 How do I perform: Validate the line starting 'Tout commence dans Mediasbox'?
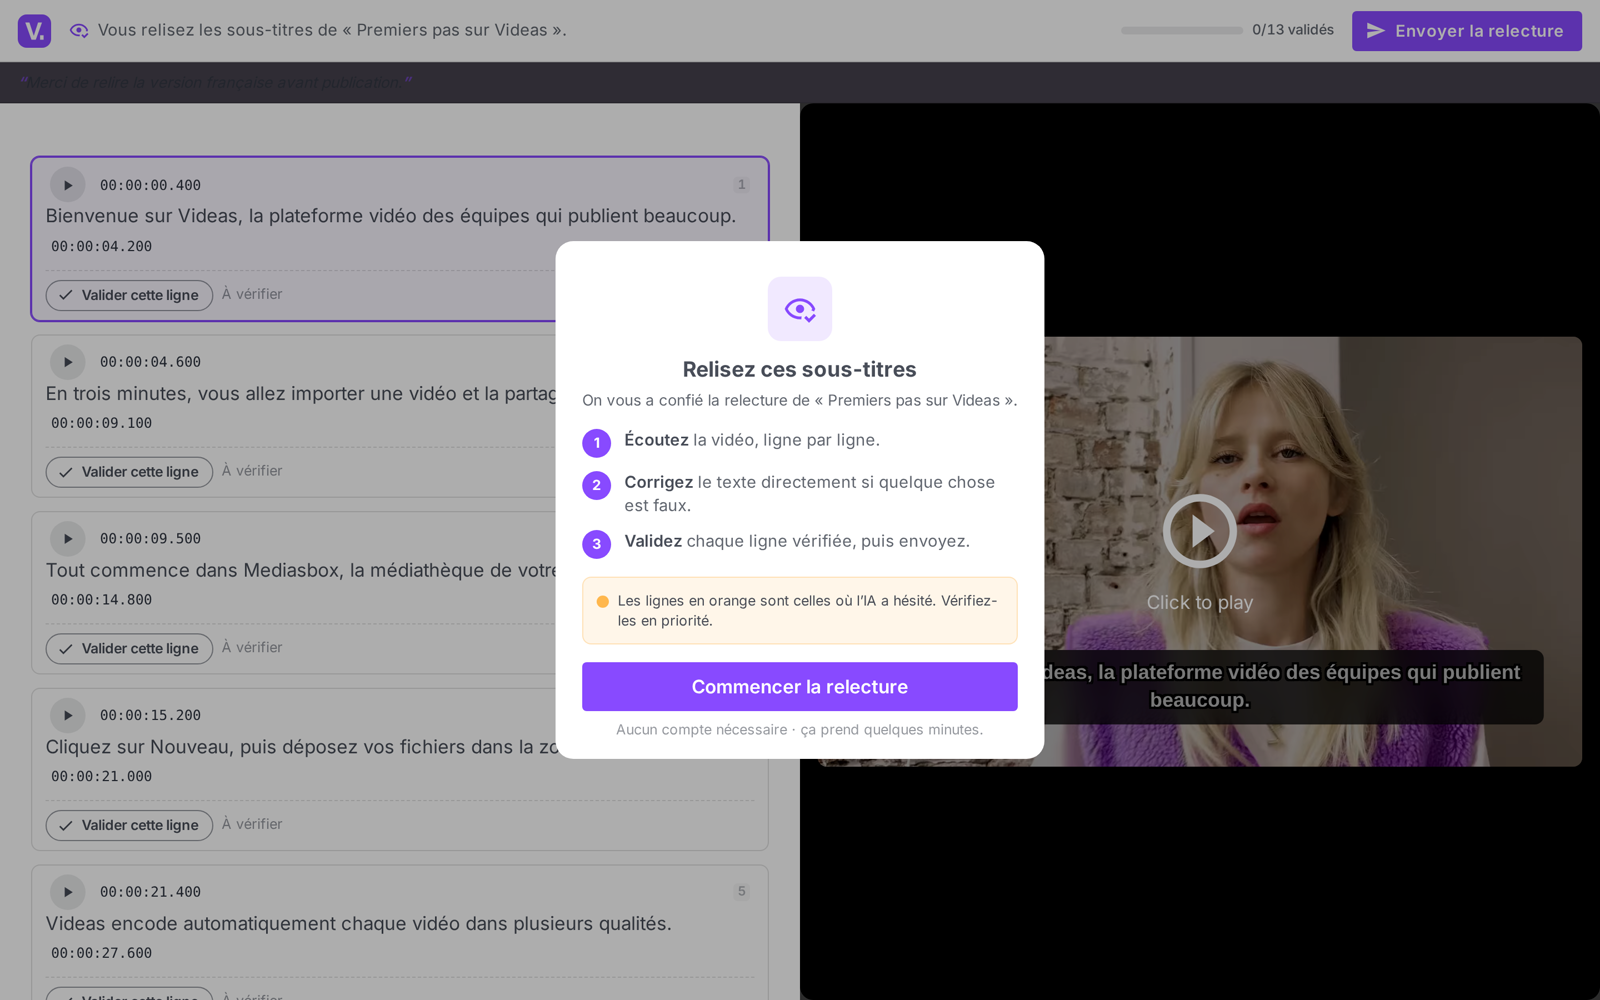point(129,649)
